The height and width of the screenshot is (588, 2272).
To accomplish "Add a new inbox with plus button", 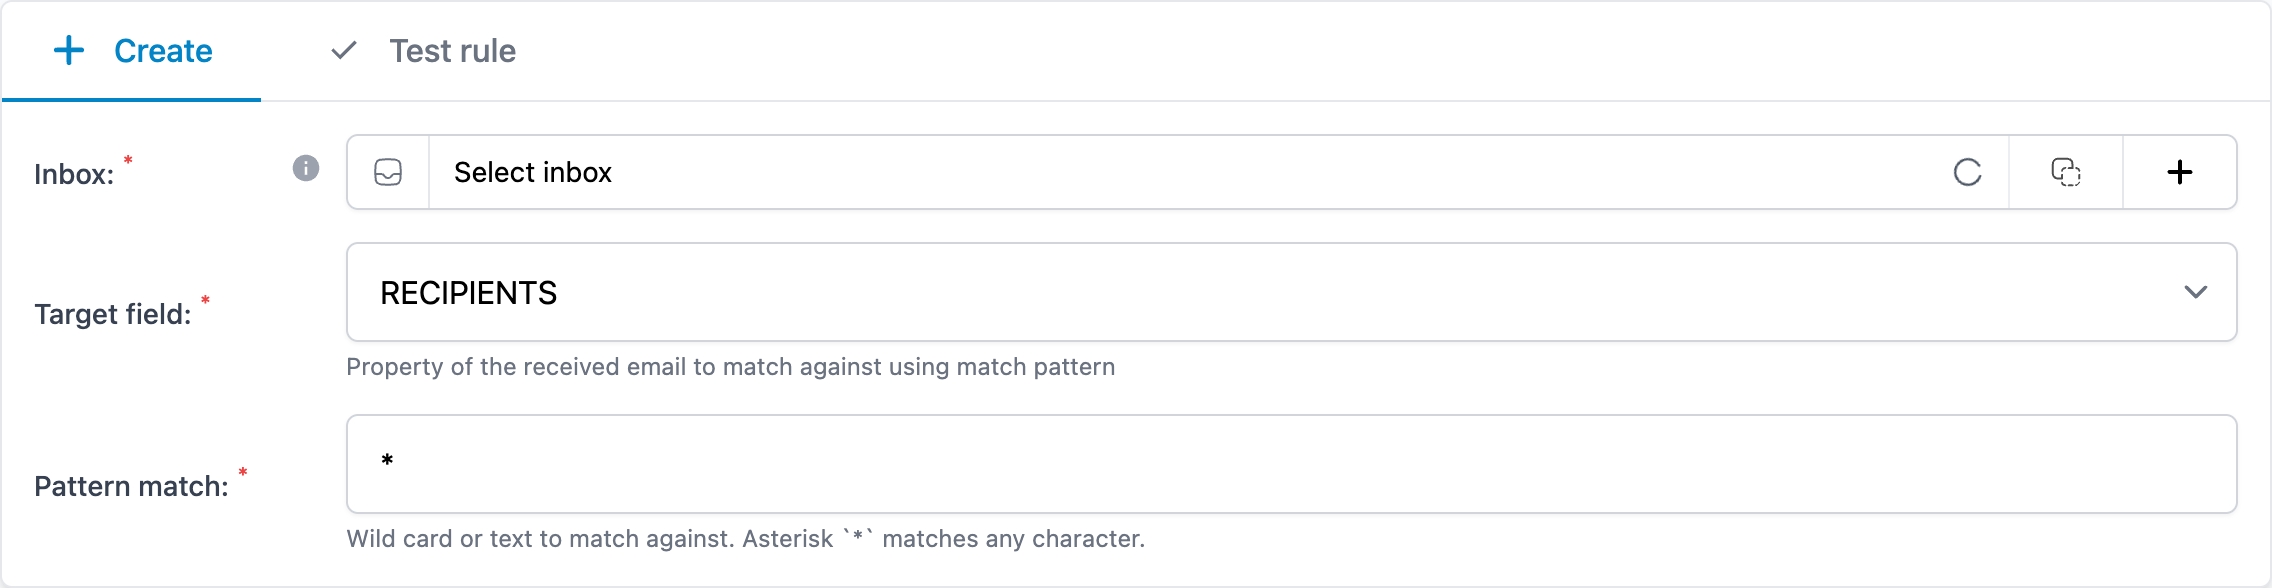I will click(2180, 172).
